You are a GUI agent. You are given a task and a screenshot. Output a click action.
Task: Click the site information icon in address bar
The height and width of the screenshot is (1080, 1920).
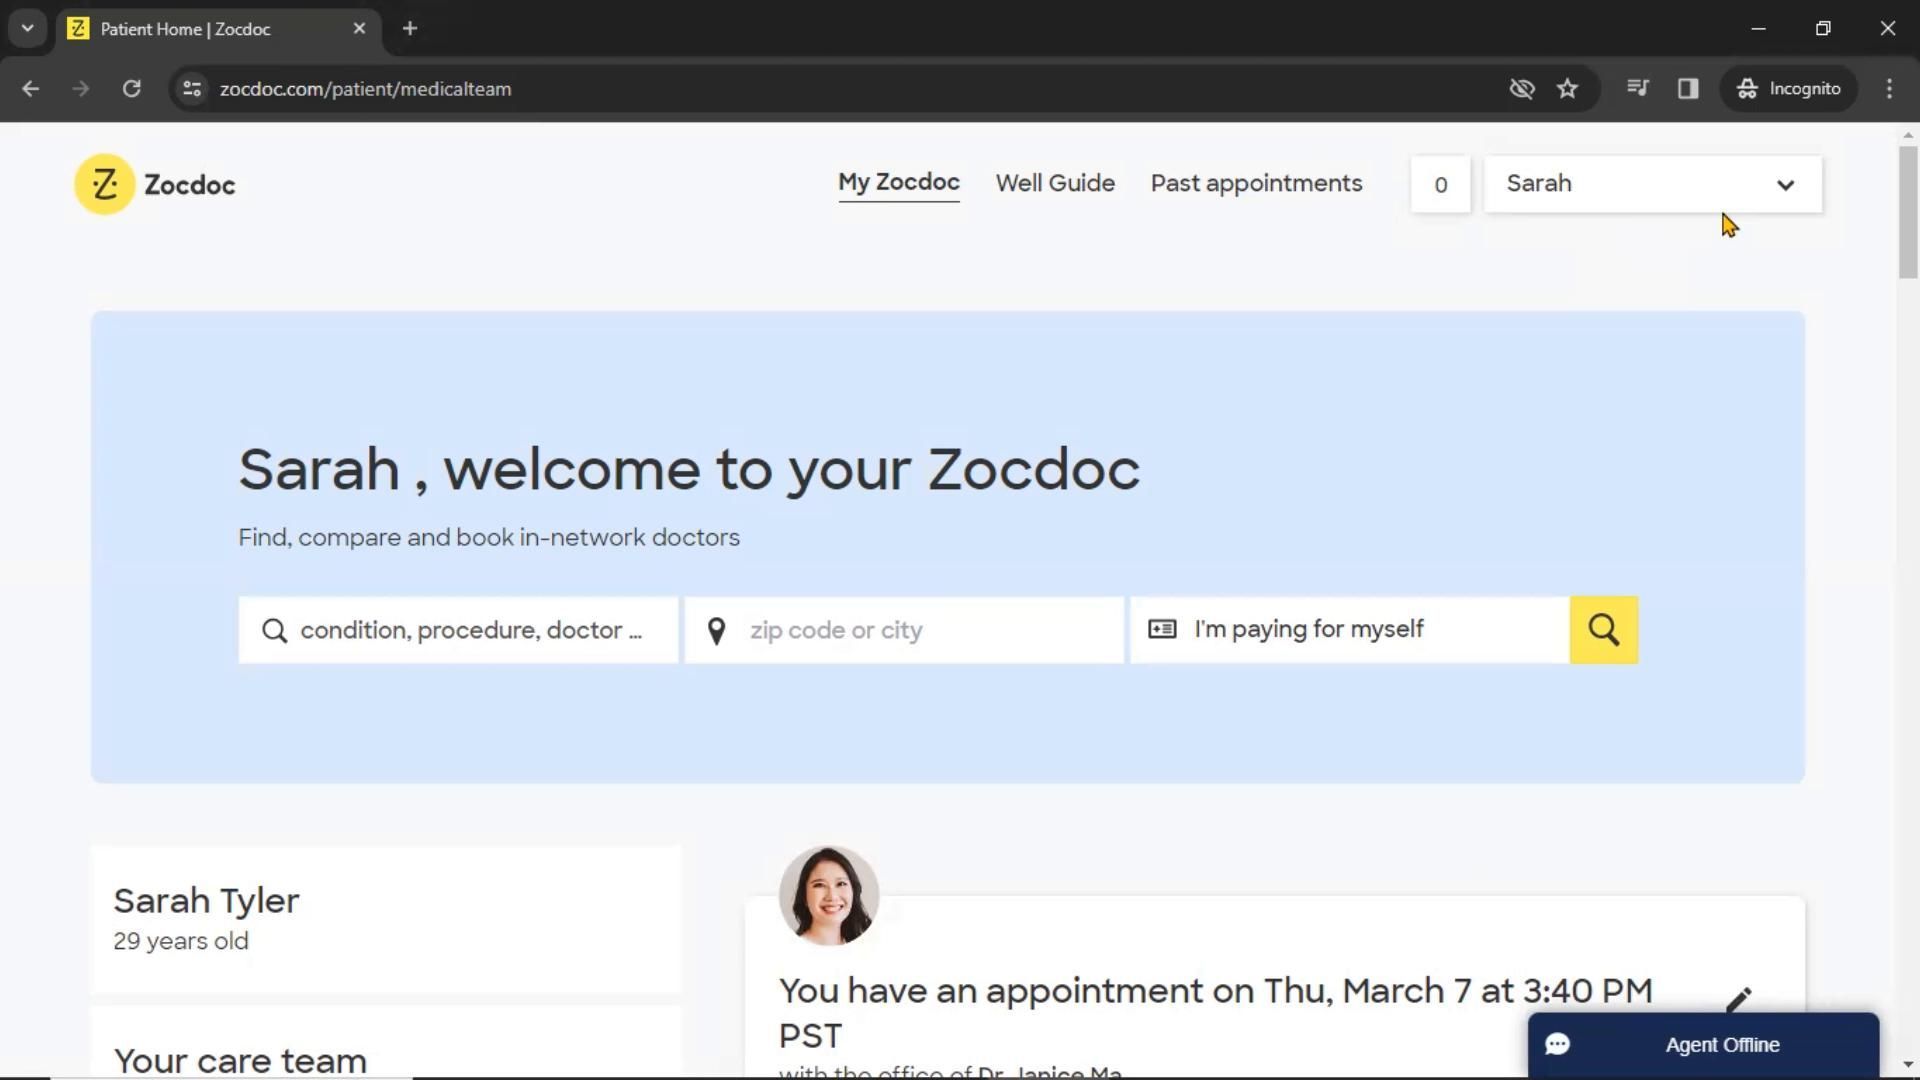[192, 89]
